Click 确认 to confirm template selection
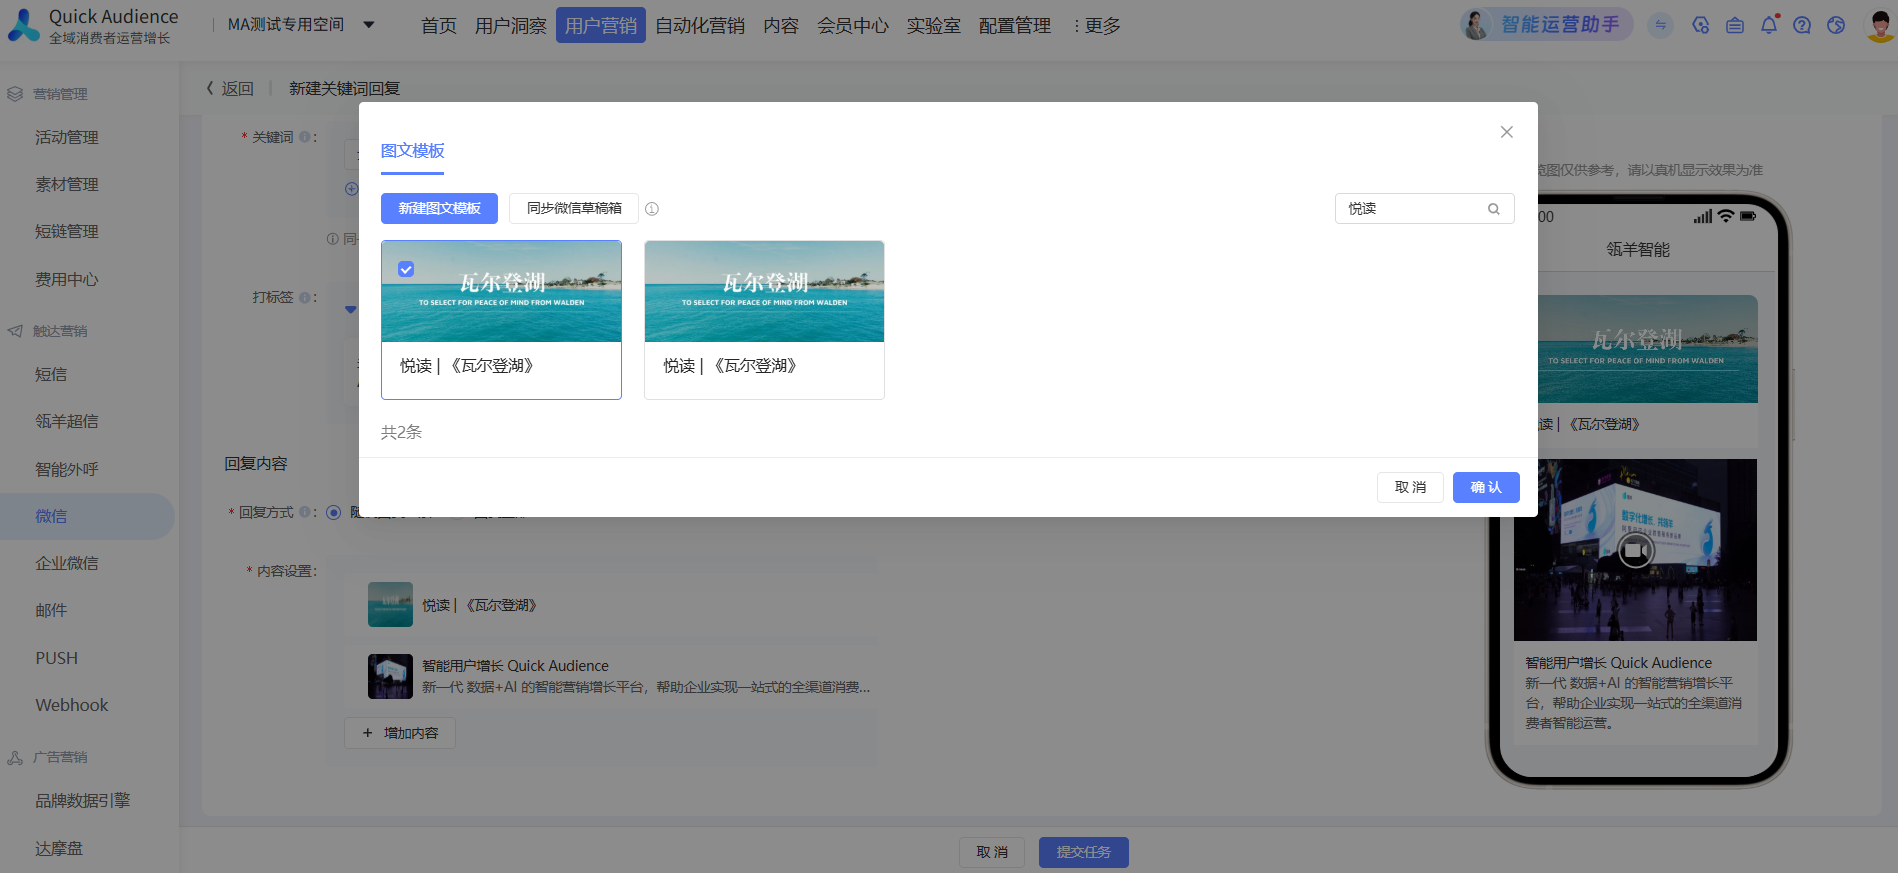 [1486, 487]
